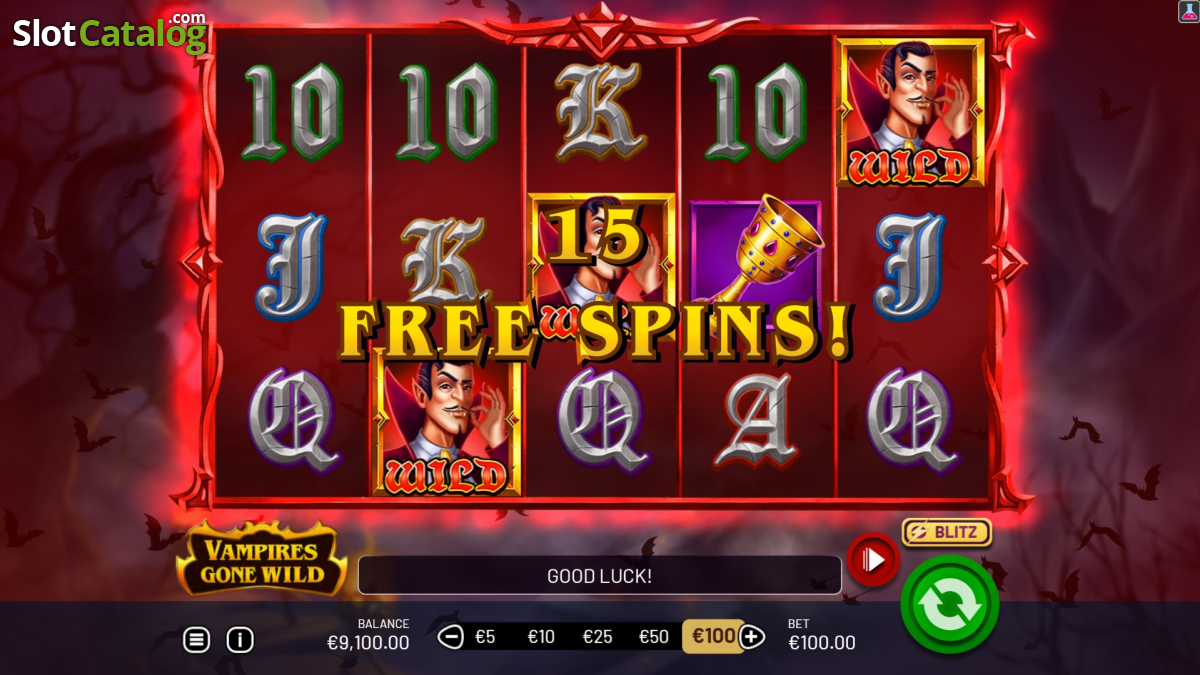
Task: Open the info paytable icon
Action: coord(240,640)
